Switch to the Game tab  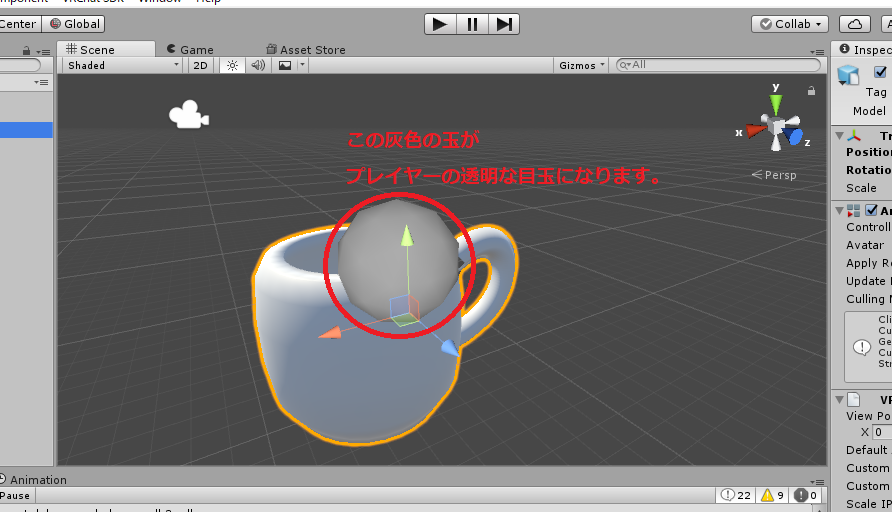tap(191, 49)
